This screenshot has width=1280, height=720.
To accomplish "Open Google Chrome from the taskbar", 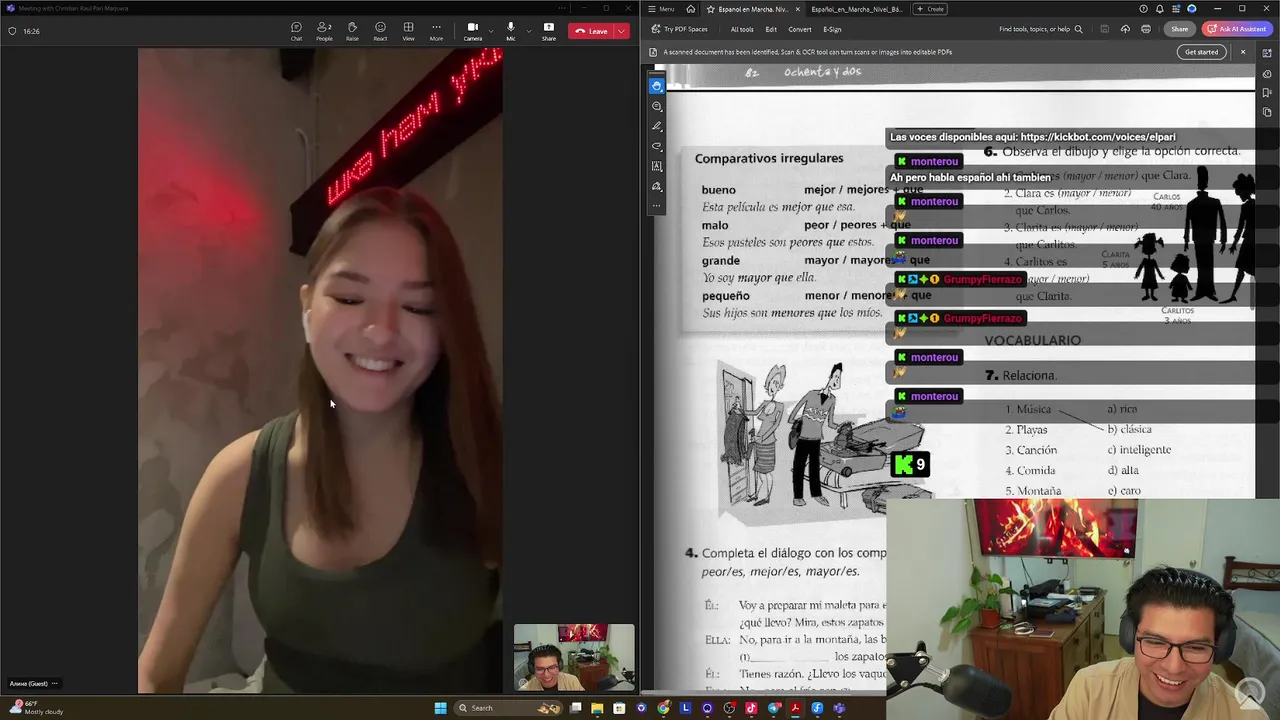I will point(663,708).
